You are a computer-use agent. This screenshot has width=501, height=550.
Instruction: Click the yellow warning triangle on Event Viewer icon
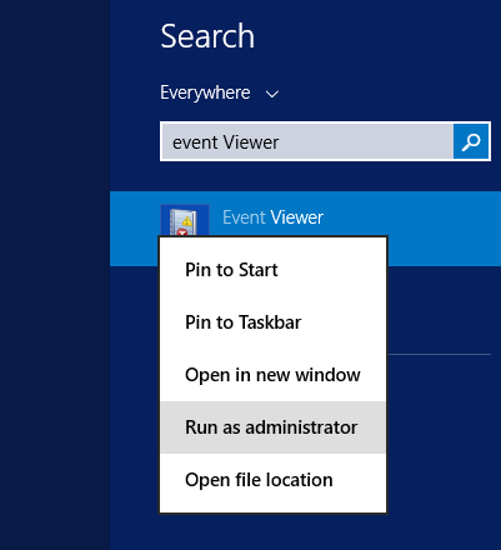click(x=187, y=221)
